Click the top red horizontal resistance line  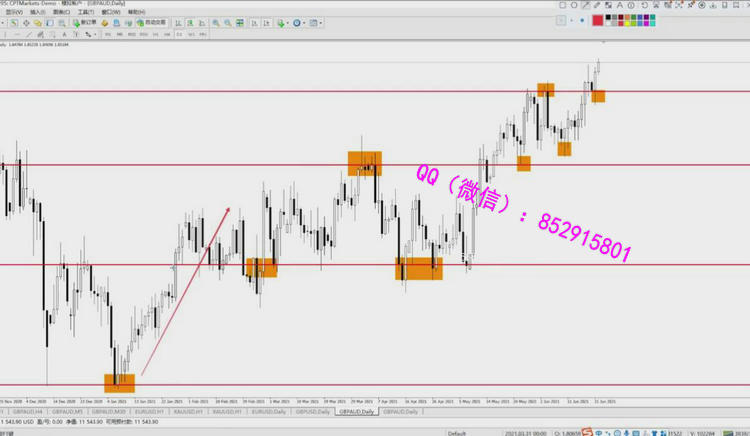pos(300,91)
